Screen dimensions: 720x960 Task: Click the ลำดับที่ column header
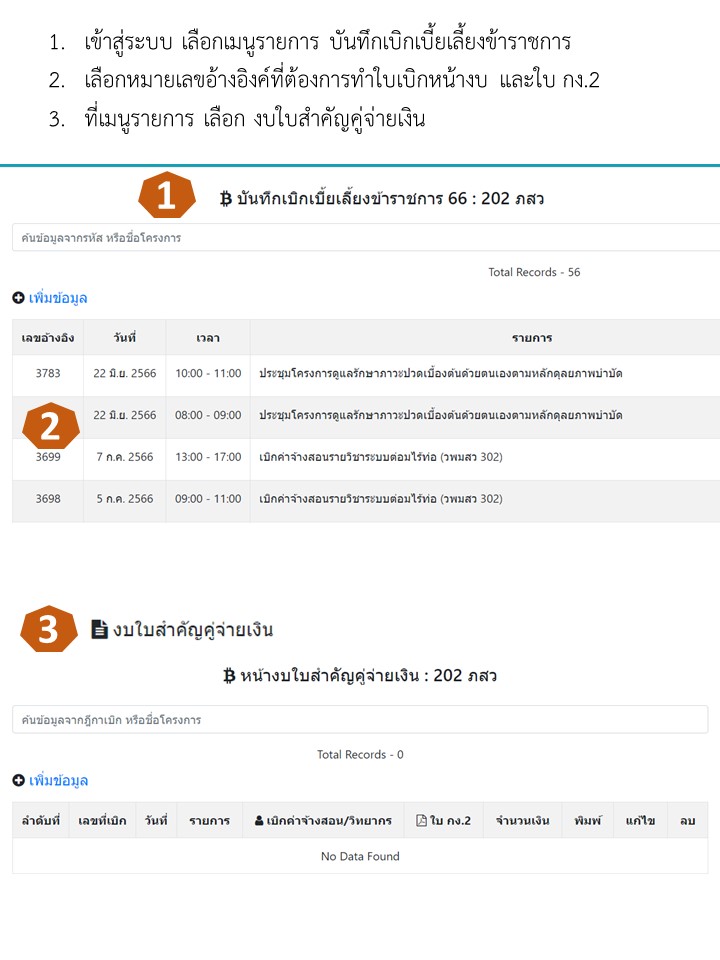(40, 820)
